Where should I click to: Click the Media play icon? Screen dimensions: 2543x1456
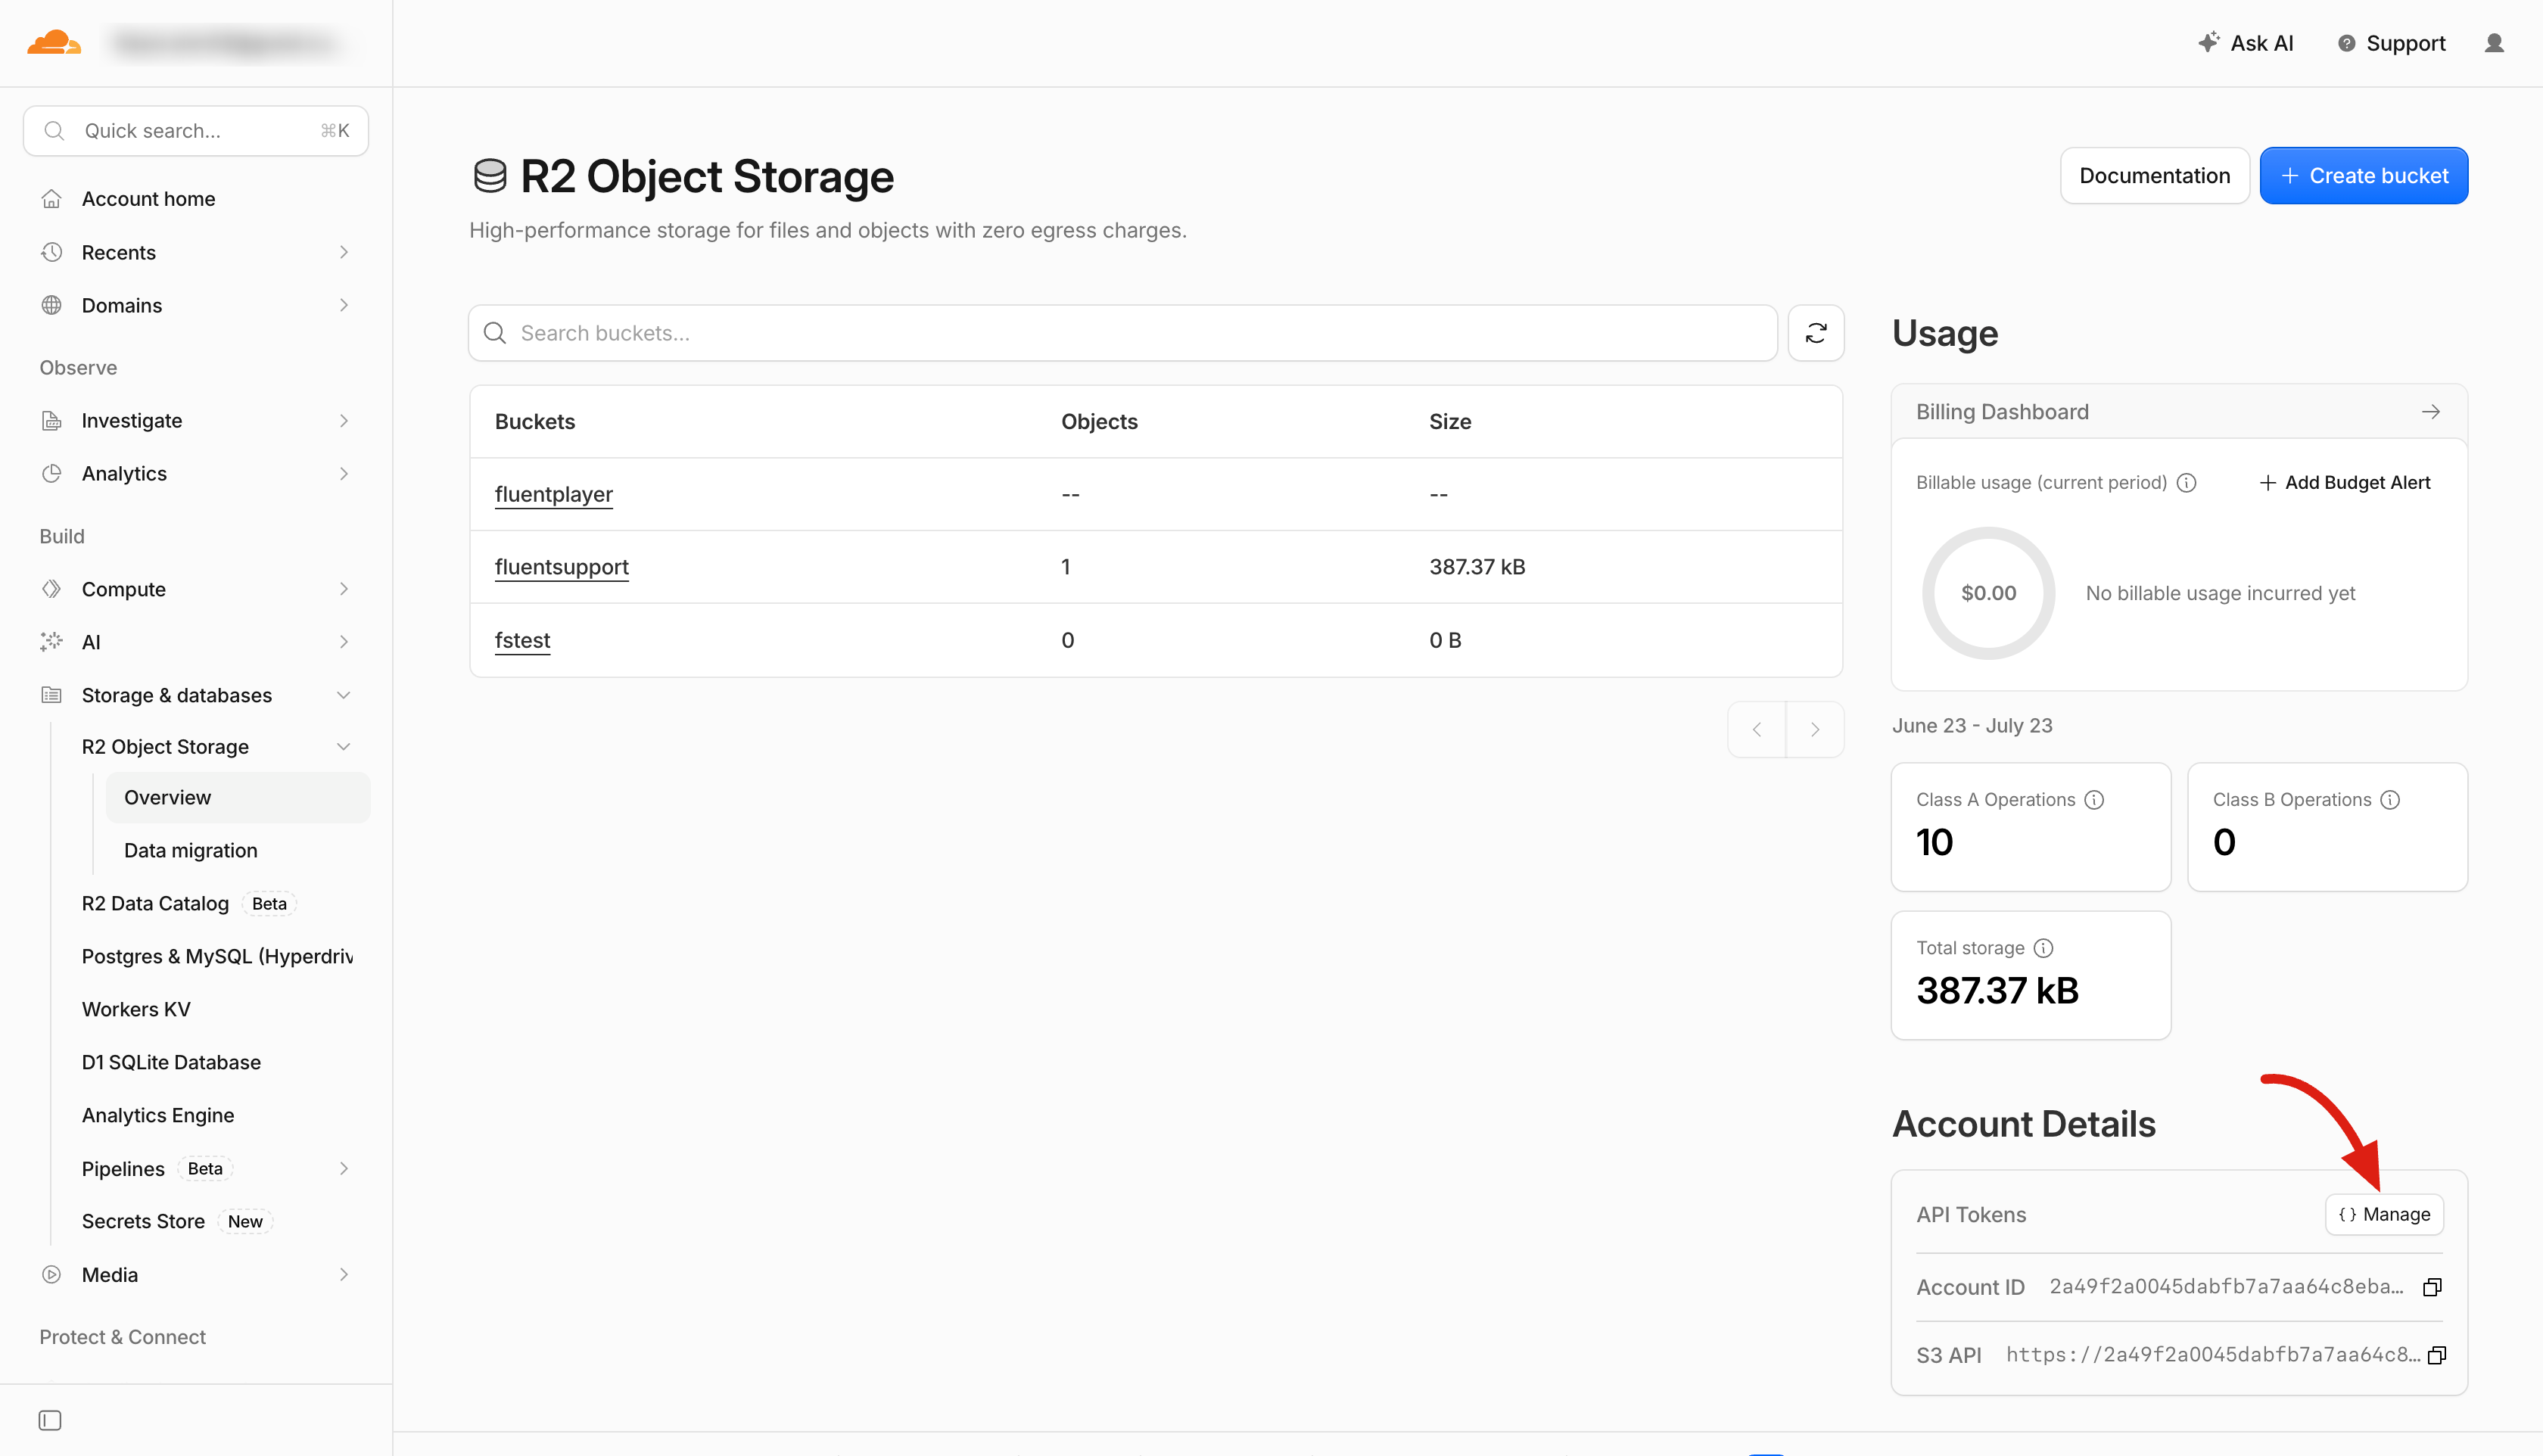click(x=52, y=1275)
